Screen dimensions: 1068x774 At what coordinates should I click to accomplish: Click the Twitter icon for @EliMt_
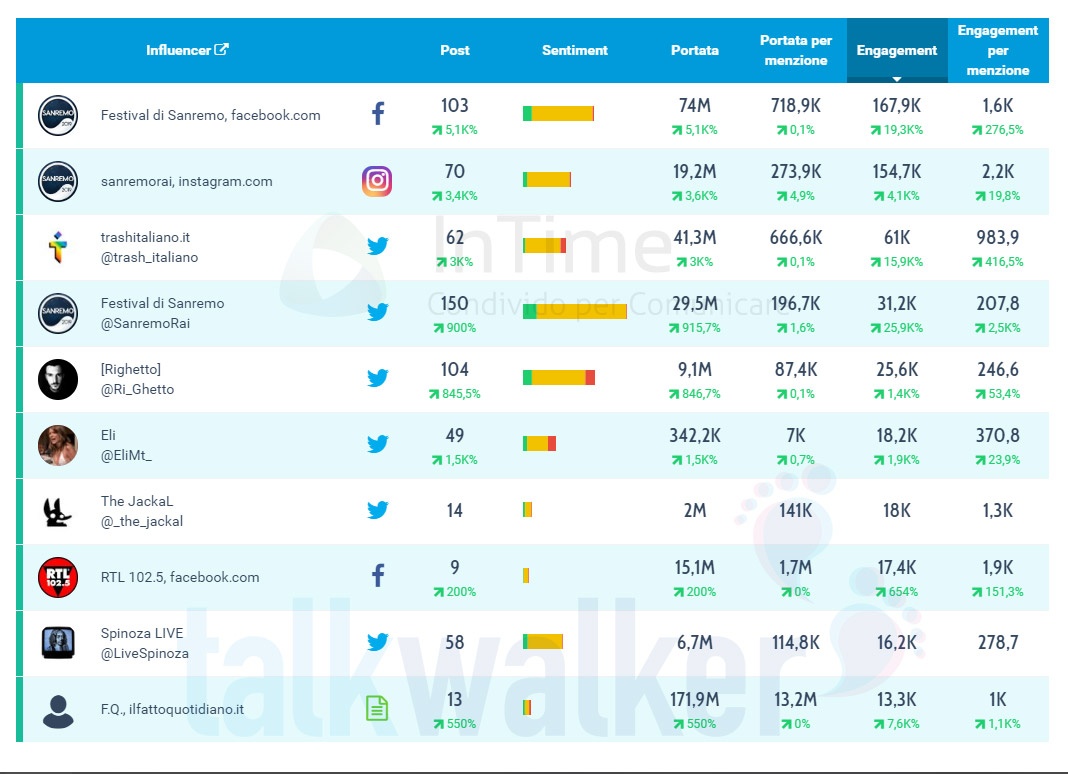[x=377, y=444]
